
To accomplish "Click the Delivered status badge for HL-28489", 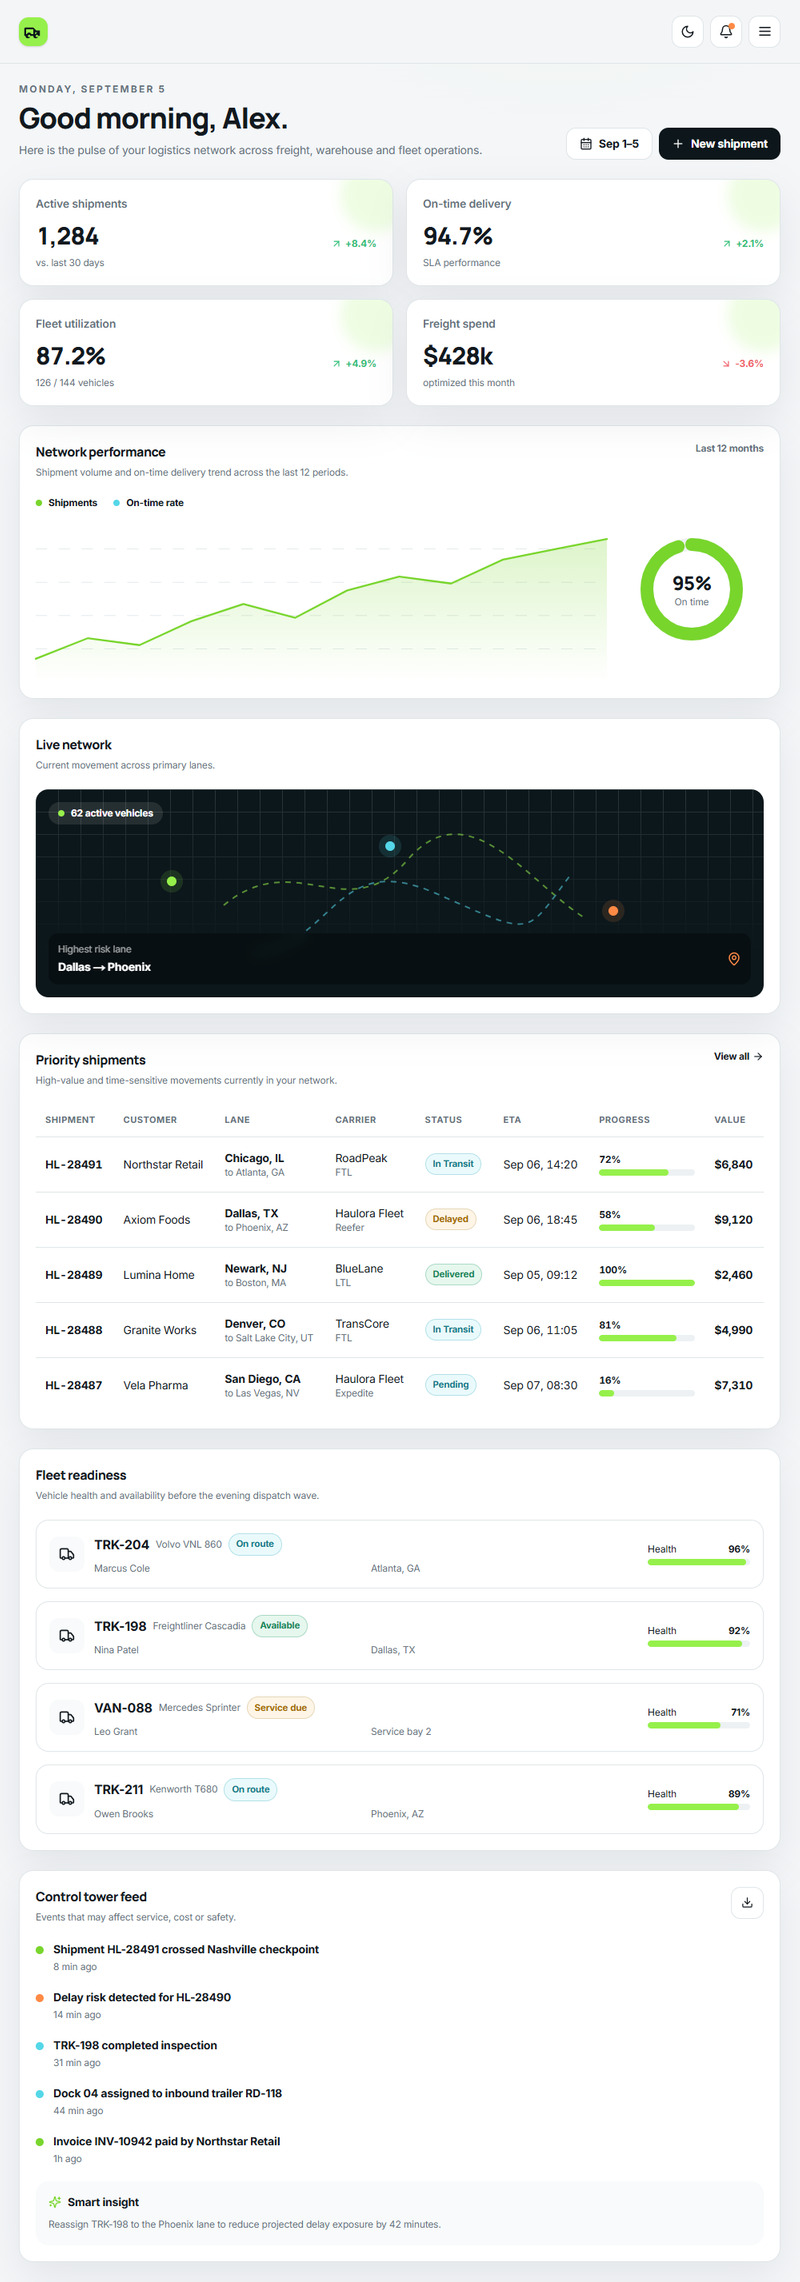I will [453, 1275].
